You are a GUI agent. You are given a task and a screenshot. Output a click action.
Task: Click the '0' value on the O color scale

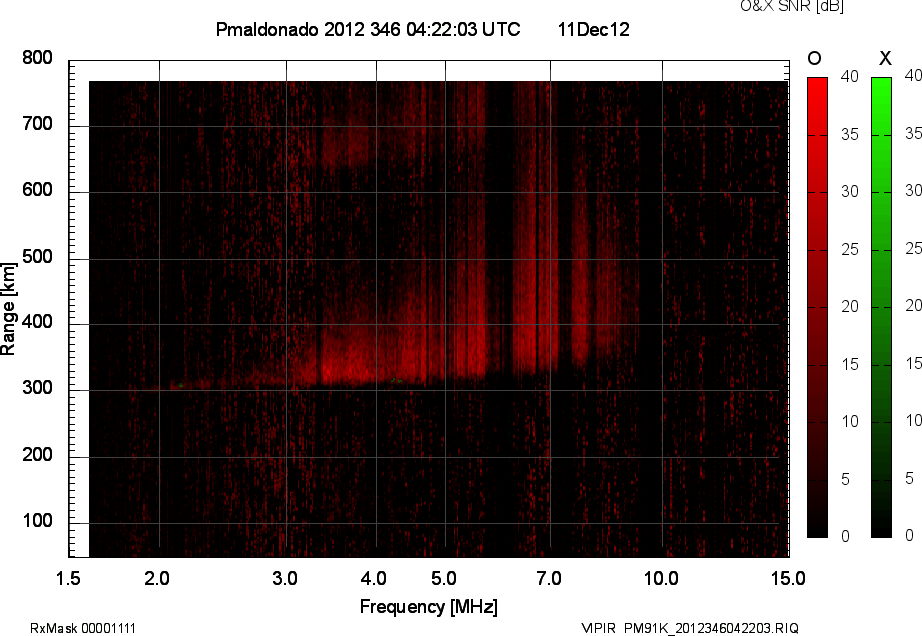pos(845,536)
